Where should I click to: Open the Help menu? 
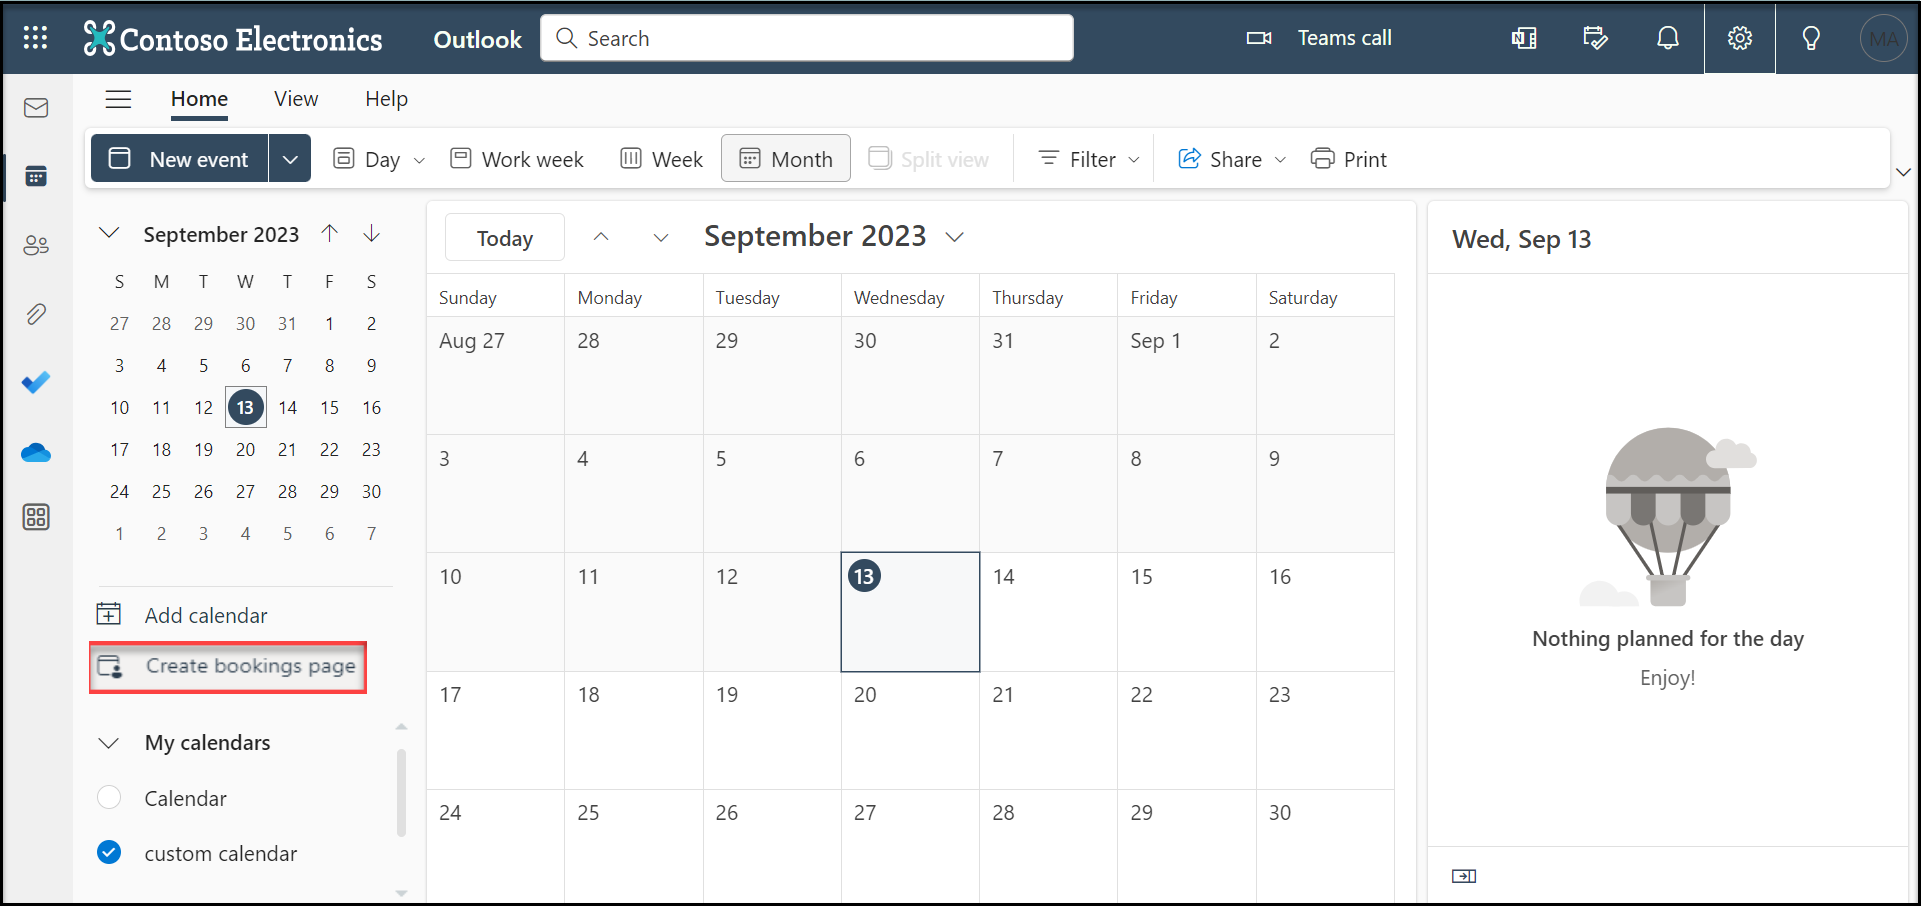[386, 99]
